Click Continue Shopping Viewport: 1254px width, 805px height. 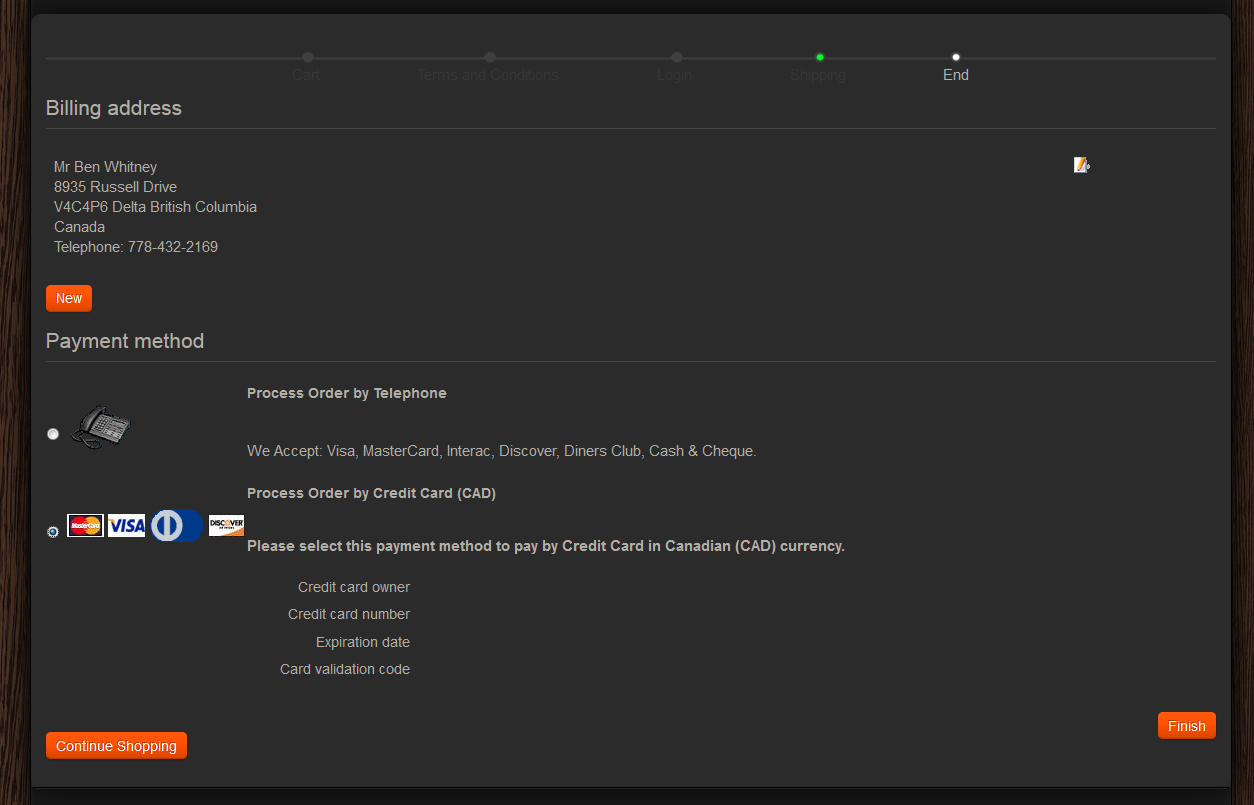coord(116,746)
